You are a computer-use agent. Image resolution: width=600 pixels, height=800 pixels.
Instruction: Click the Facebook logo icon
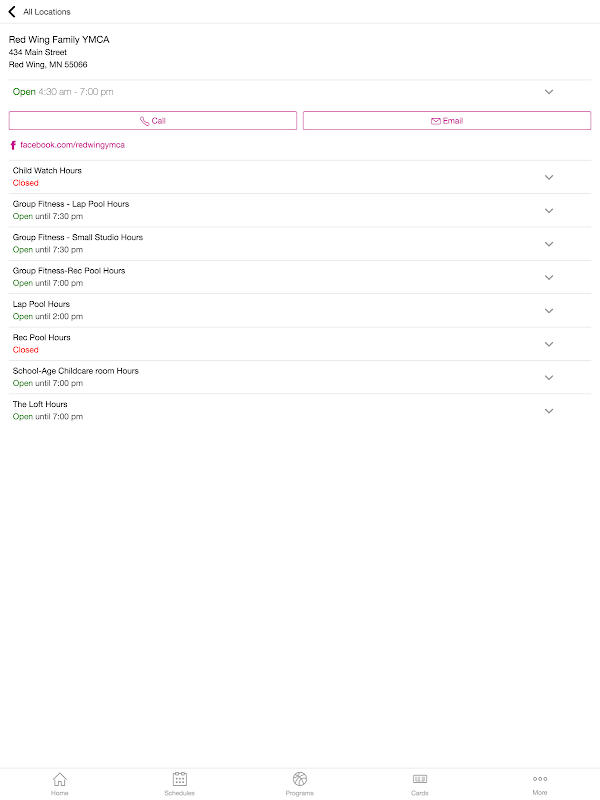[x=13, y=145]
